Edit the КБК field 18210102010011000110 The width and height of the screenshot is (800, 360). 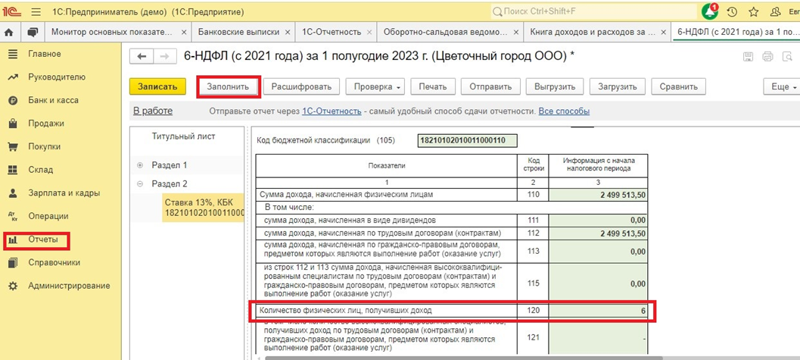pyautogui.click(x=467, y=140)
